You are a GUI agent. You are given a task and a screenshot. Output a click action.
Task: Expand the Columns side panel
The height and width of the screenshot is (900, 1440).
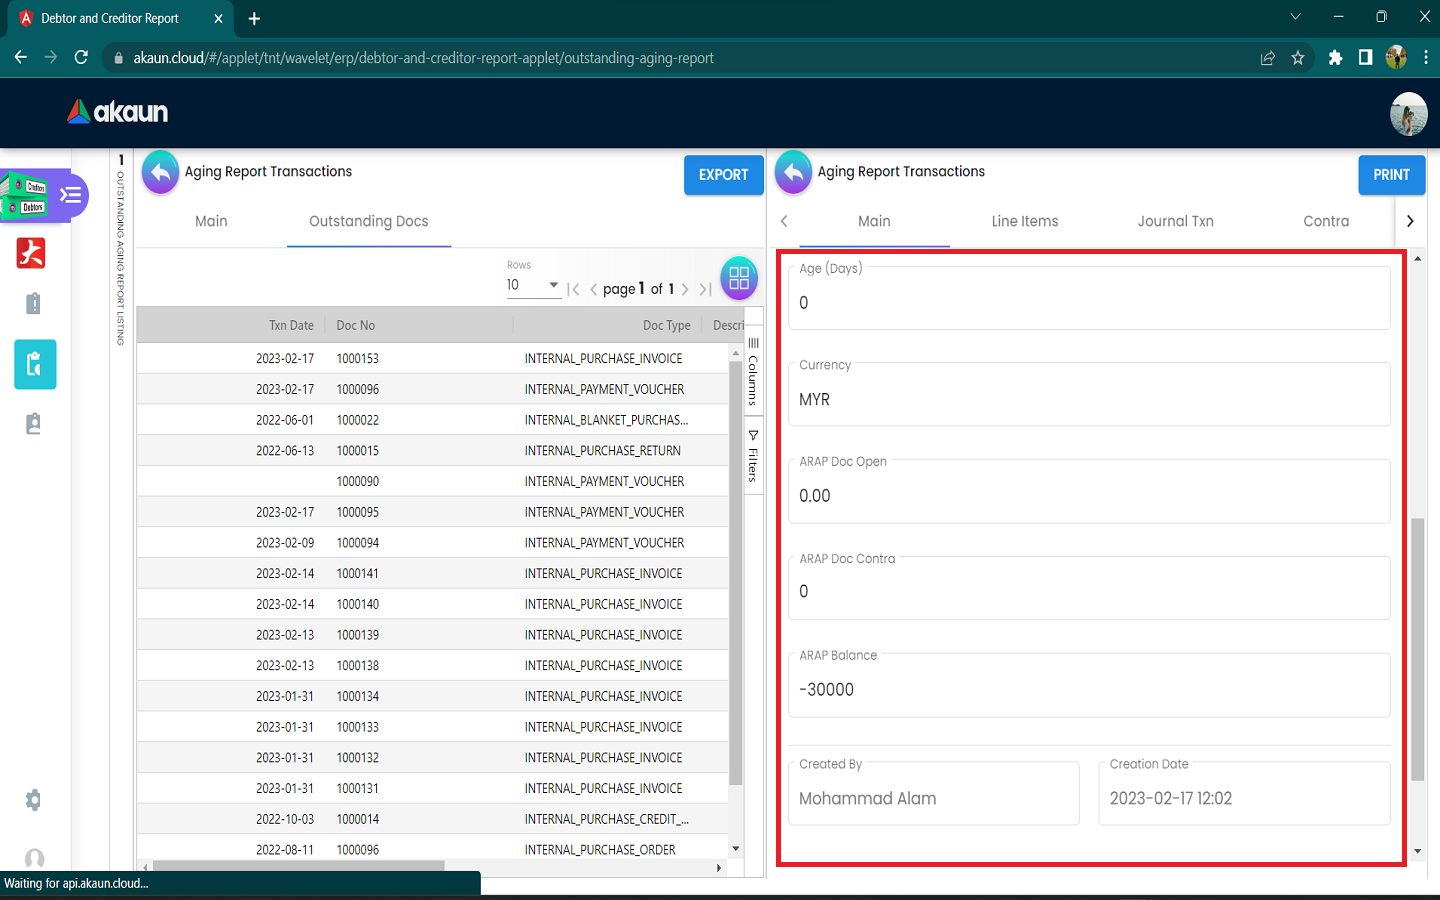click(753, 372)
